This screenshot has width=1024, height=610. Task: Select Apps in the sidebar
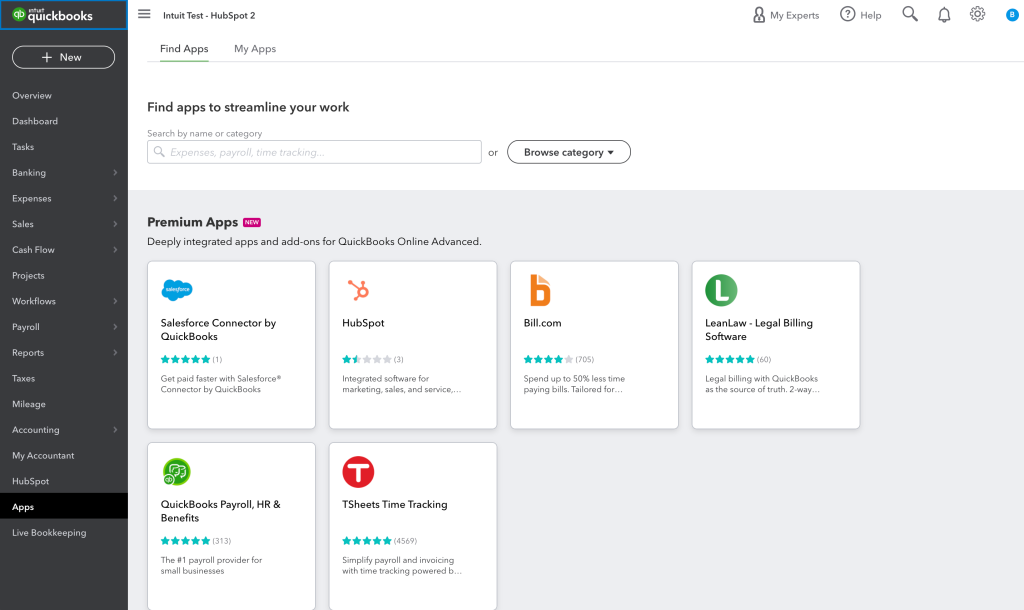pyautogui.click(x=64, y=507)
